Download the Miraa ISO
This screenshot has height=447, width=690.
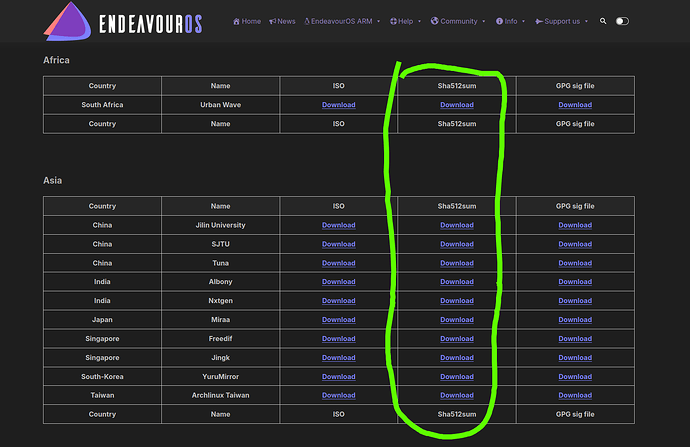pos(338,319)
